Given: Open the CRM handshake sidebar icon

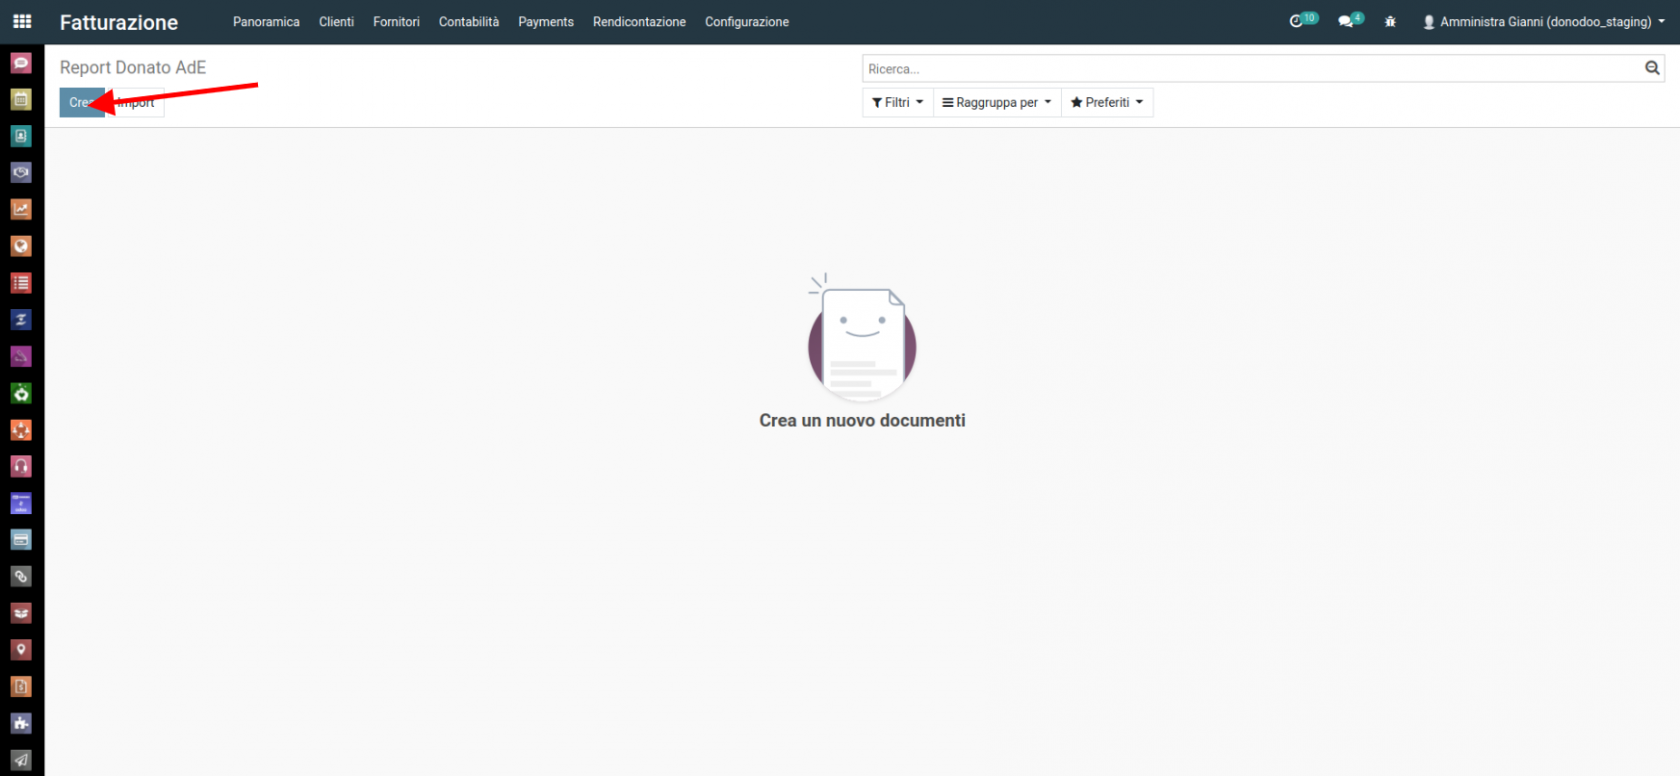Looking at the screenshot, I should (x=21, y=173).
